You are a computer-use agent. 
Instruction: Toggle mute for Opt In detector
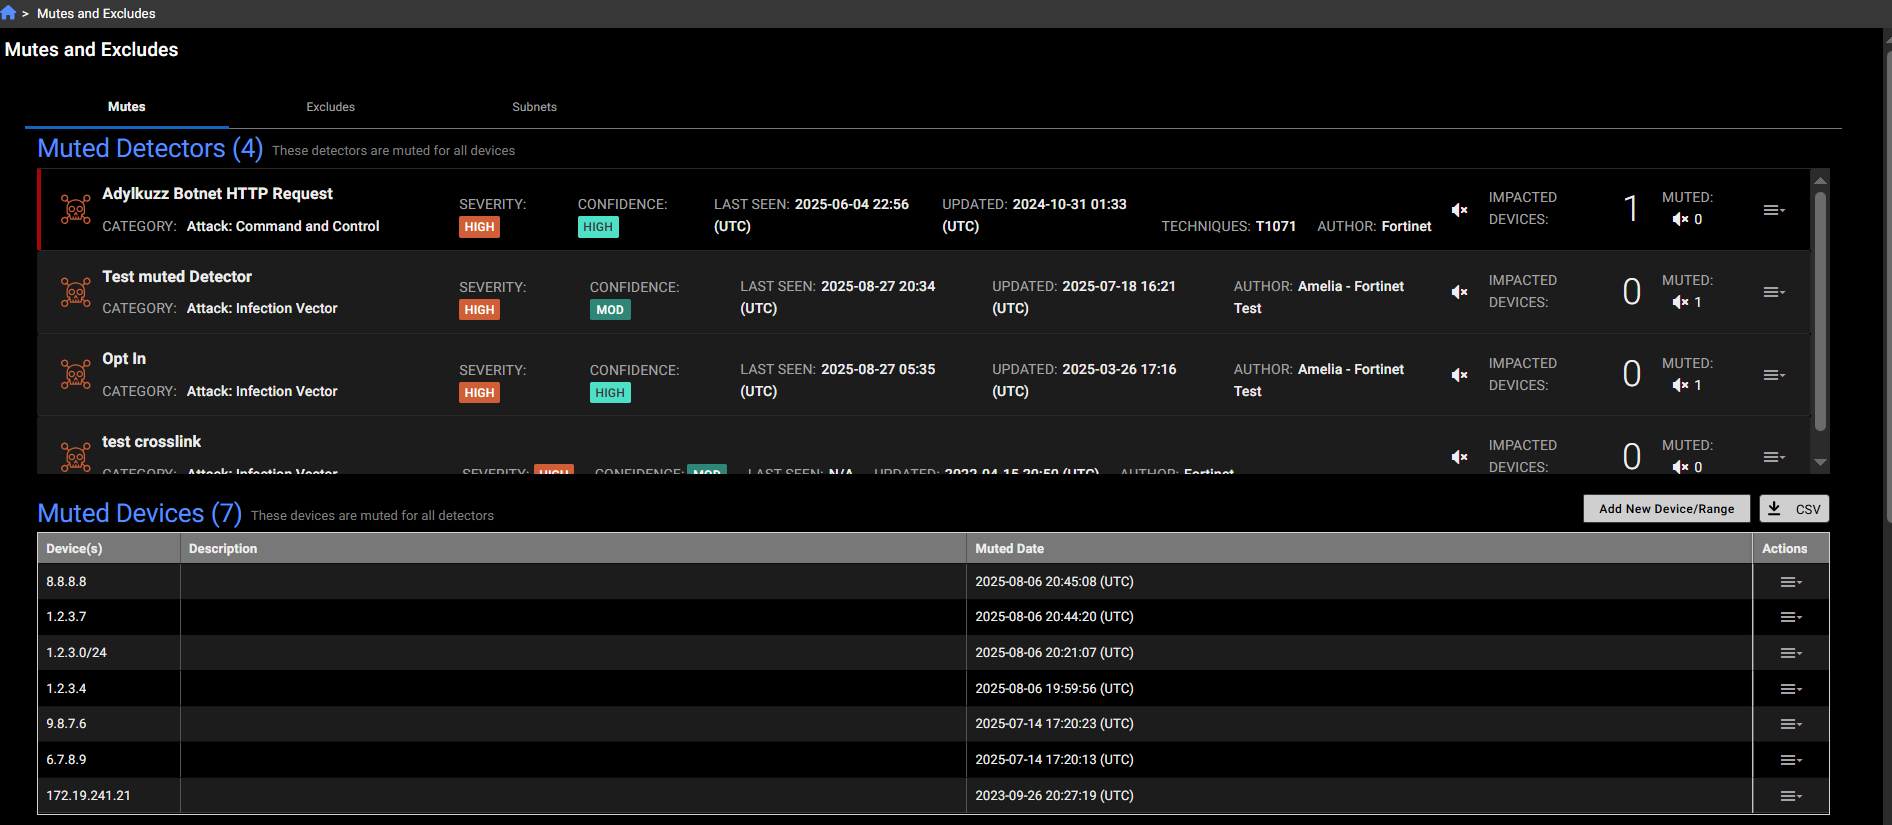coord(1459,375)
